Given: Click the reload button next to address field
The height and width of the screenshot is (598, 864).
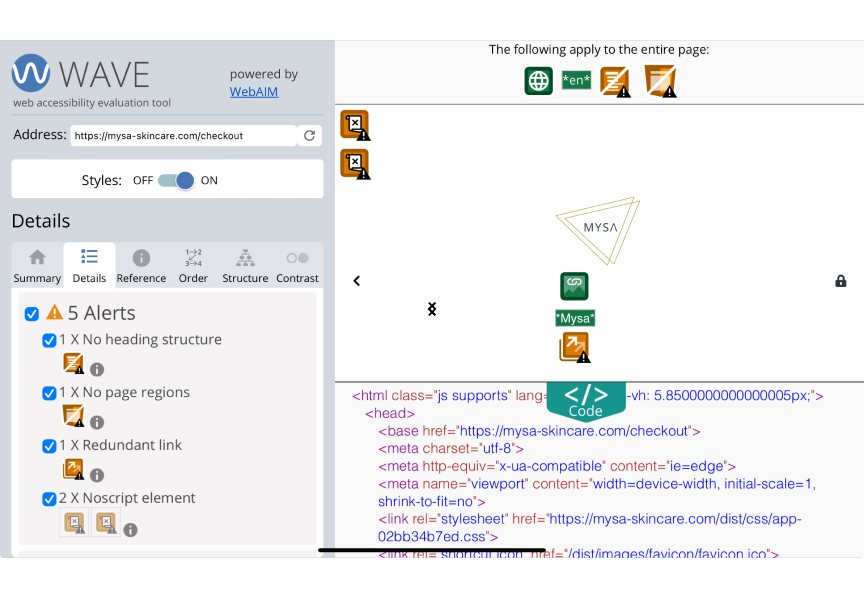Looking at the screenshot, I should (310, 136).
